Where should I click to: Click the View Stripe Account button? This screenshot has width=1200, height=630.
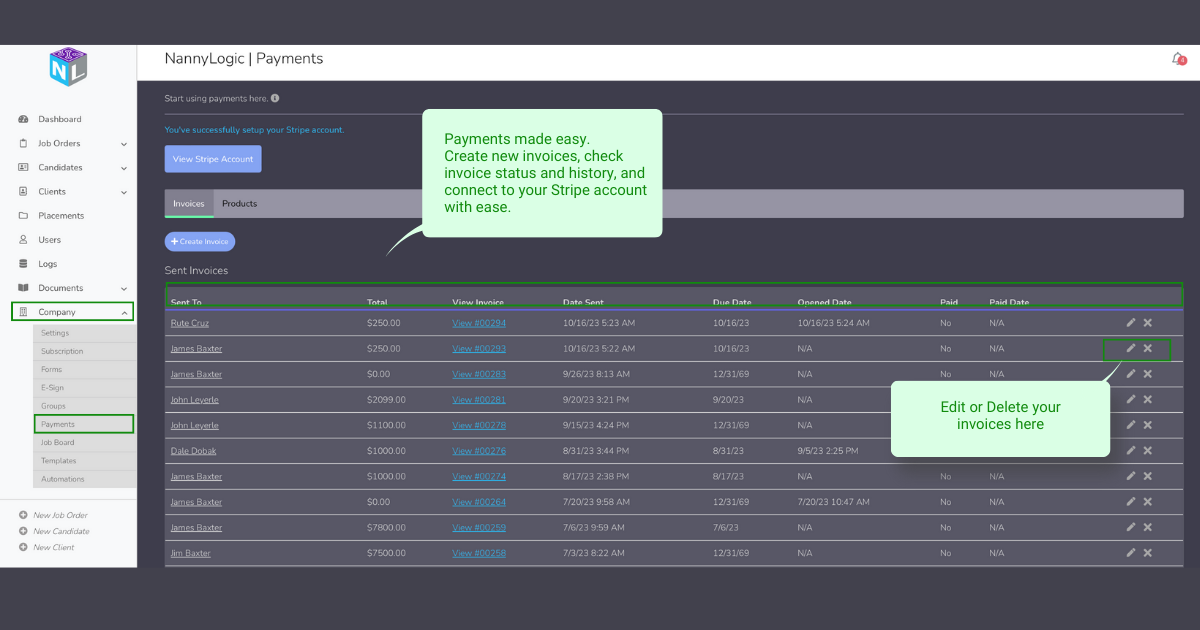[212, 159]
